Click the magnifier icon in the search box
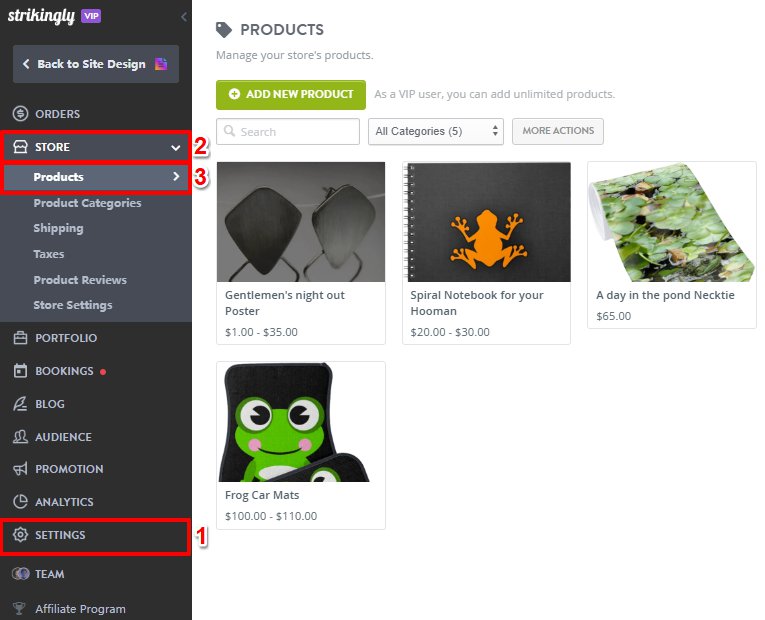Viewport: 765px width, 620px height. coord(229,131)
